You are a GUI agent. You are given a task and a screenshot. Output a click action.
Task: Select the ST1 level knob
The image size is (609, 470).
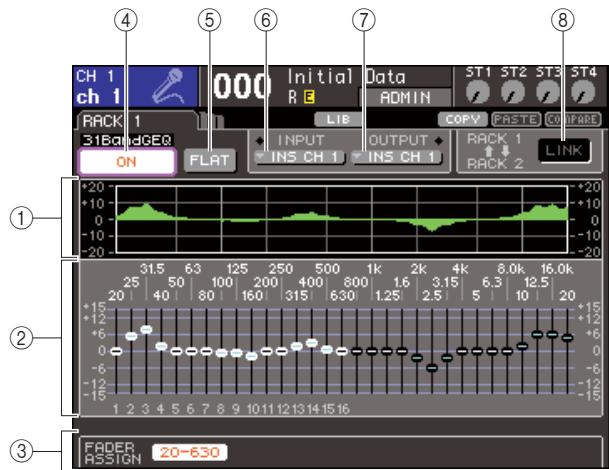coord(478,92)
